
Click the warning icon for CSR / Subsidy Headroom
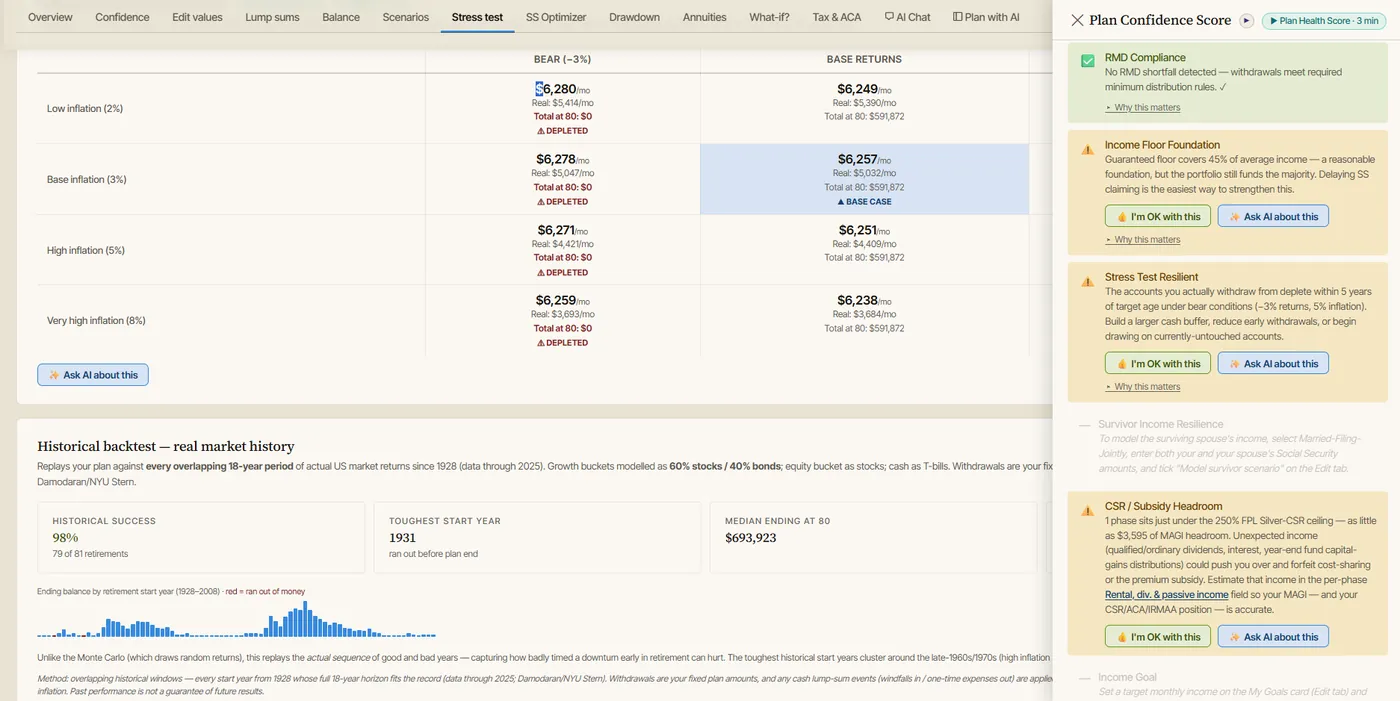pyautogui.click(x=1087, y=511)
